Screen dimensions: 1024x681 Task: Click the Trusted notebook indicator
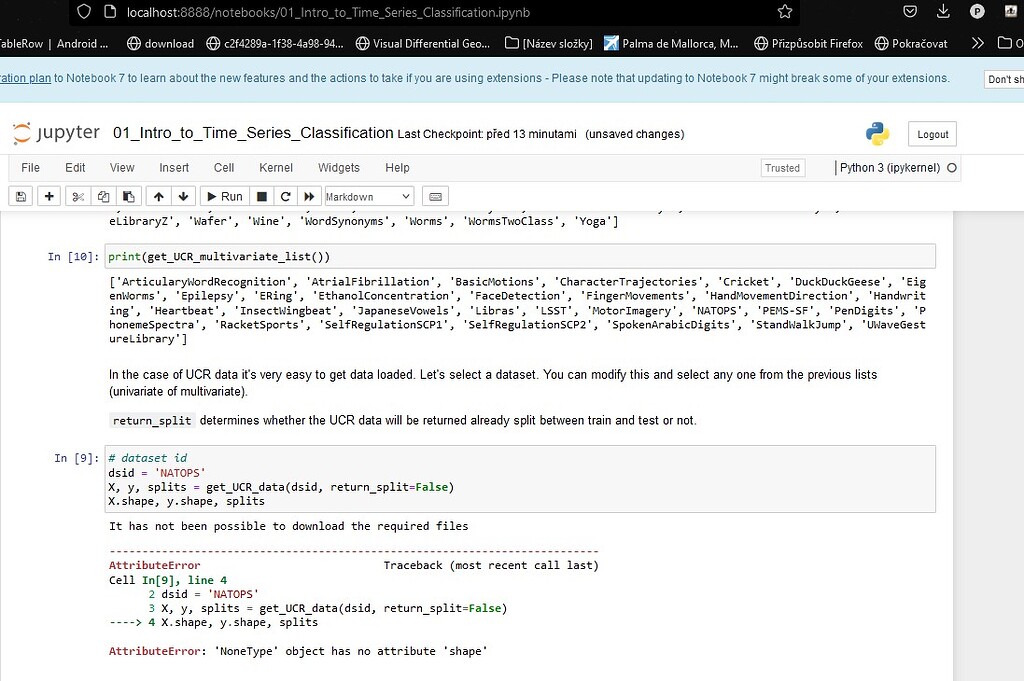782,167
